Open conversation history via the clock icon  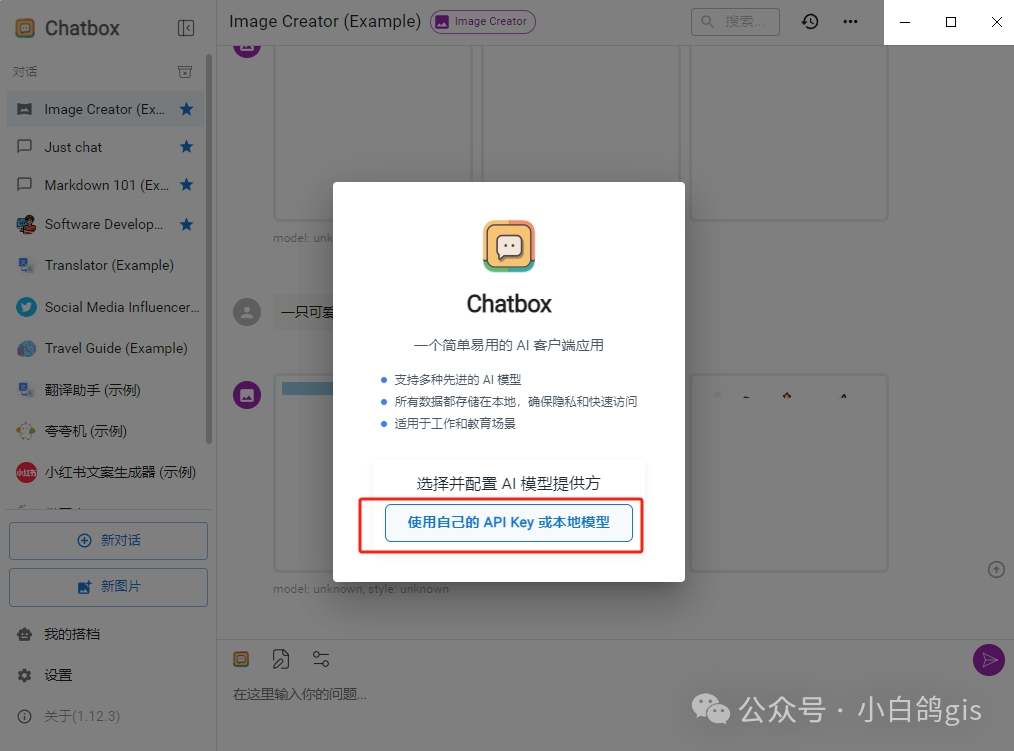pos(809,21)
